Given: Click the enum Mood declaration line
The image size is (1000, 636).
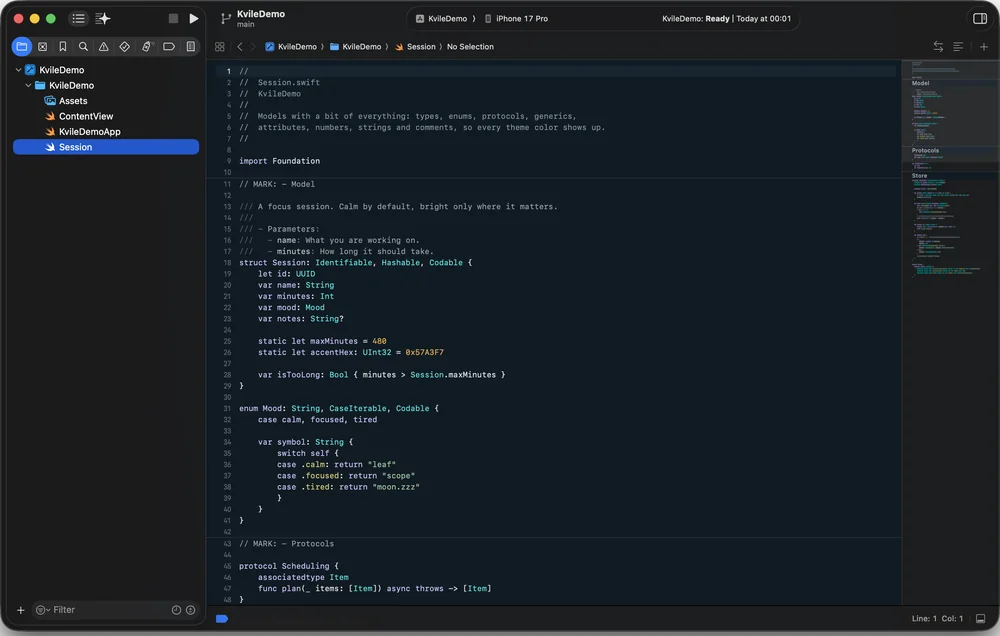Looking at the screenshot, I should pos(339,408).
